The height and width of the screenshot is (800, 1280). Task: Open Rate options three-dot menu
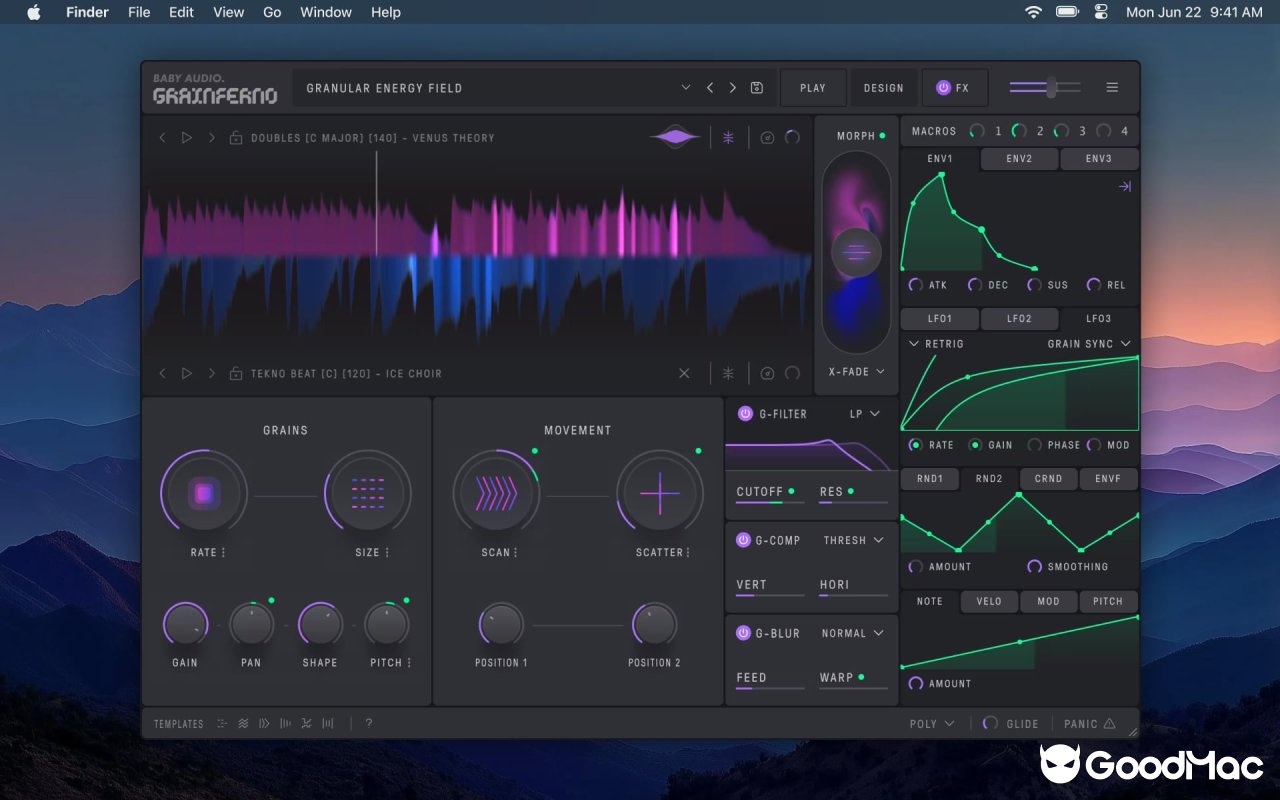click(224, 552)
